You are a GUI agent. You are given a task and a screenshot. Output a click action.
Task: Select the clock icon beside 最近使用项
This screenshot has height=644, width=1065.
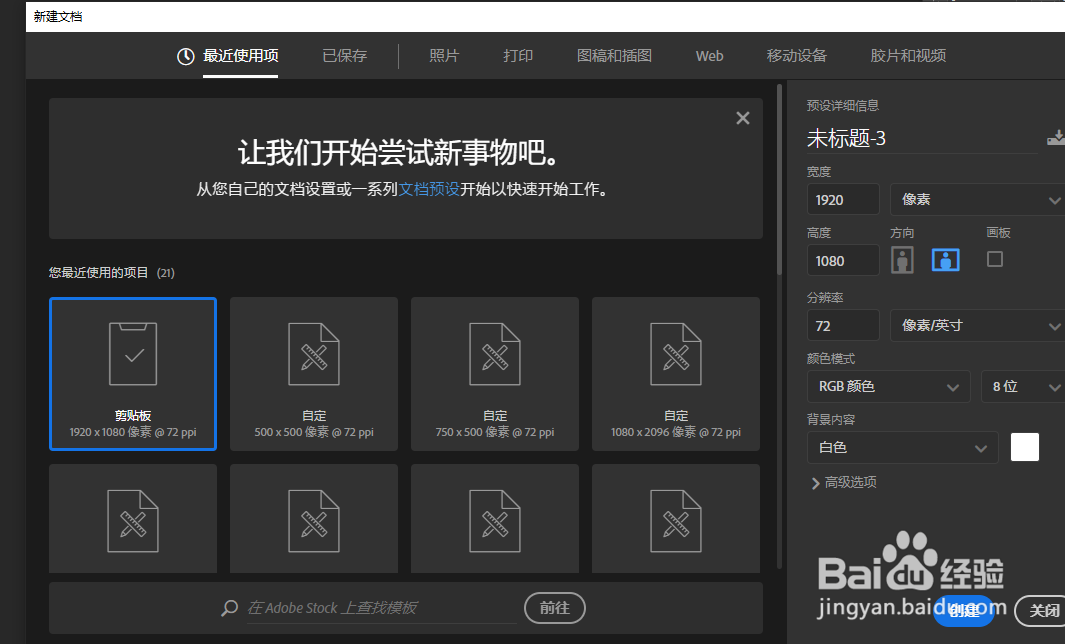(x=185, y=56)
